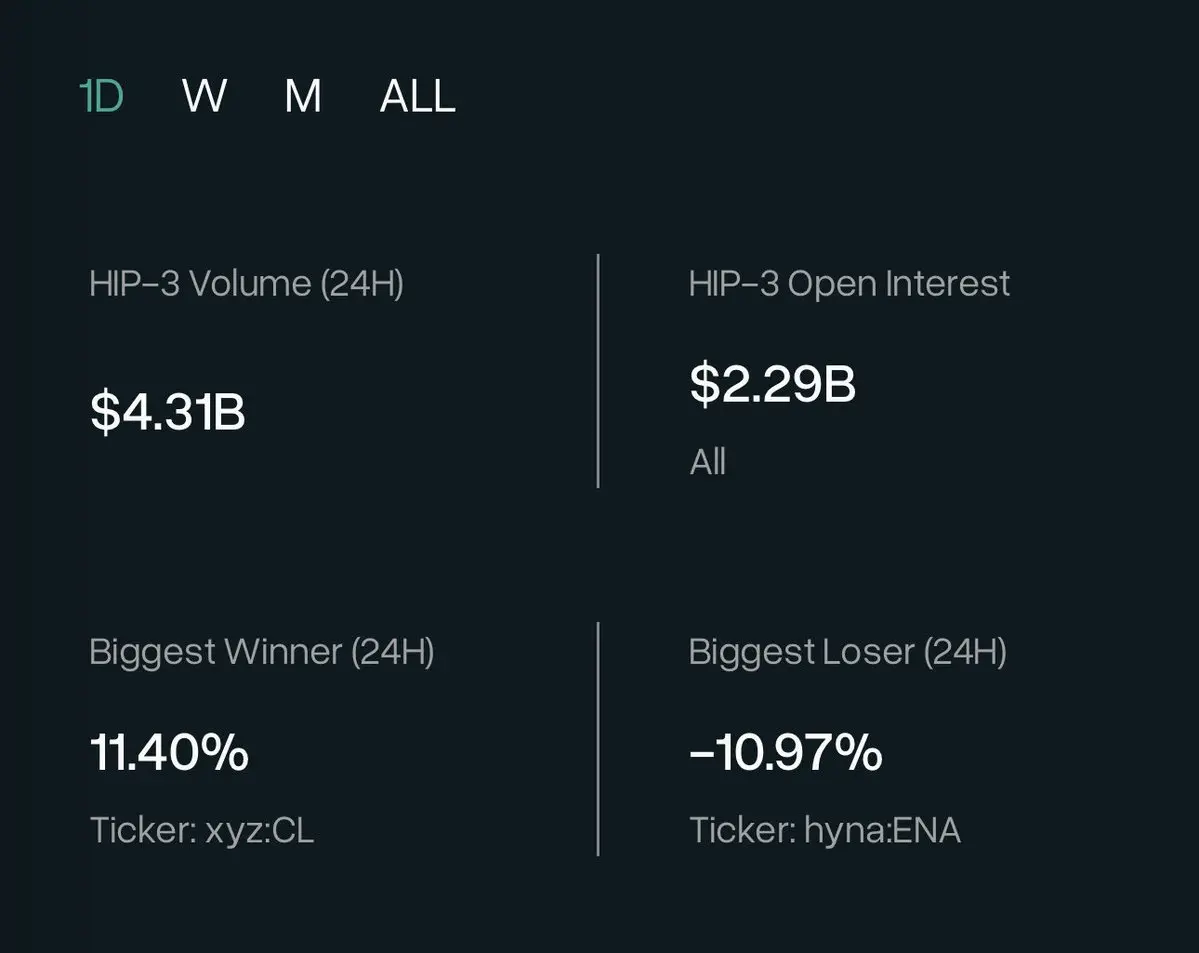Switch to the M monthly tab
The image size is (1199, 953).
point(303,97)
